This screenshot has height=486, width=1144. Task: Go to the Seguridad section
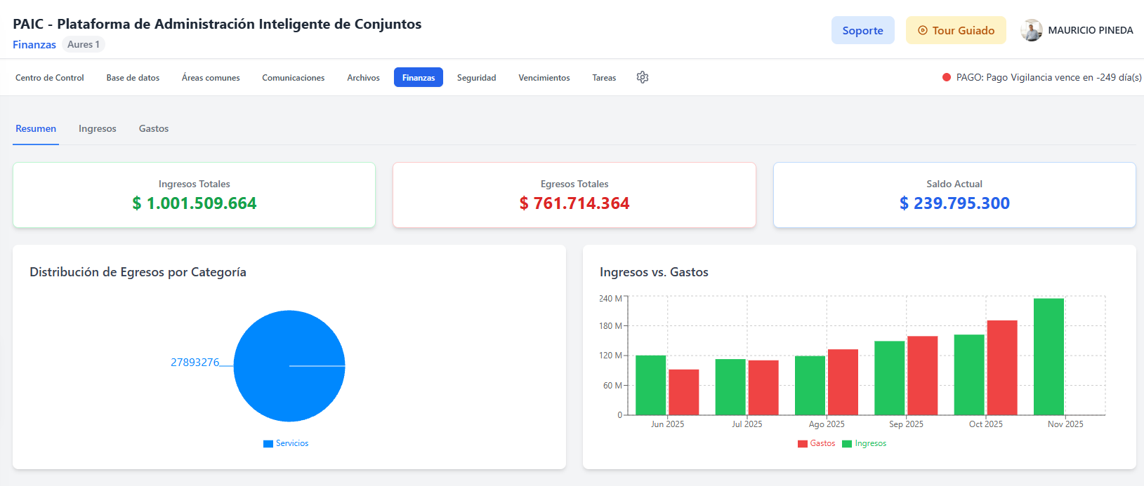click(x=476, y=77)
